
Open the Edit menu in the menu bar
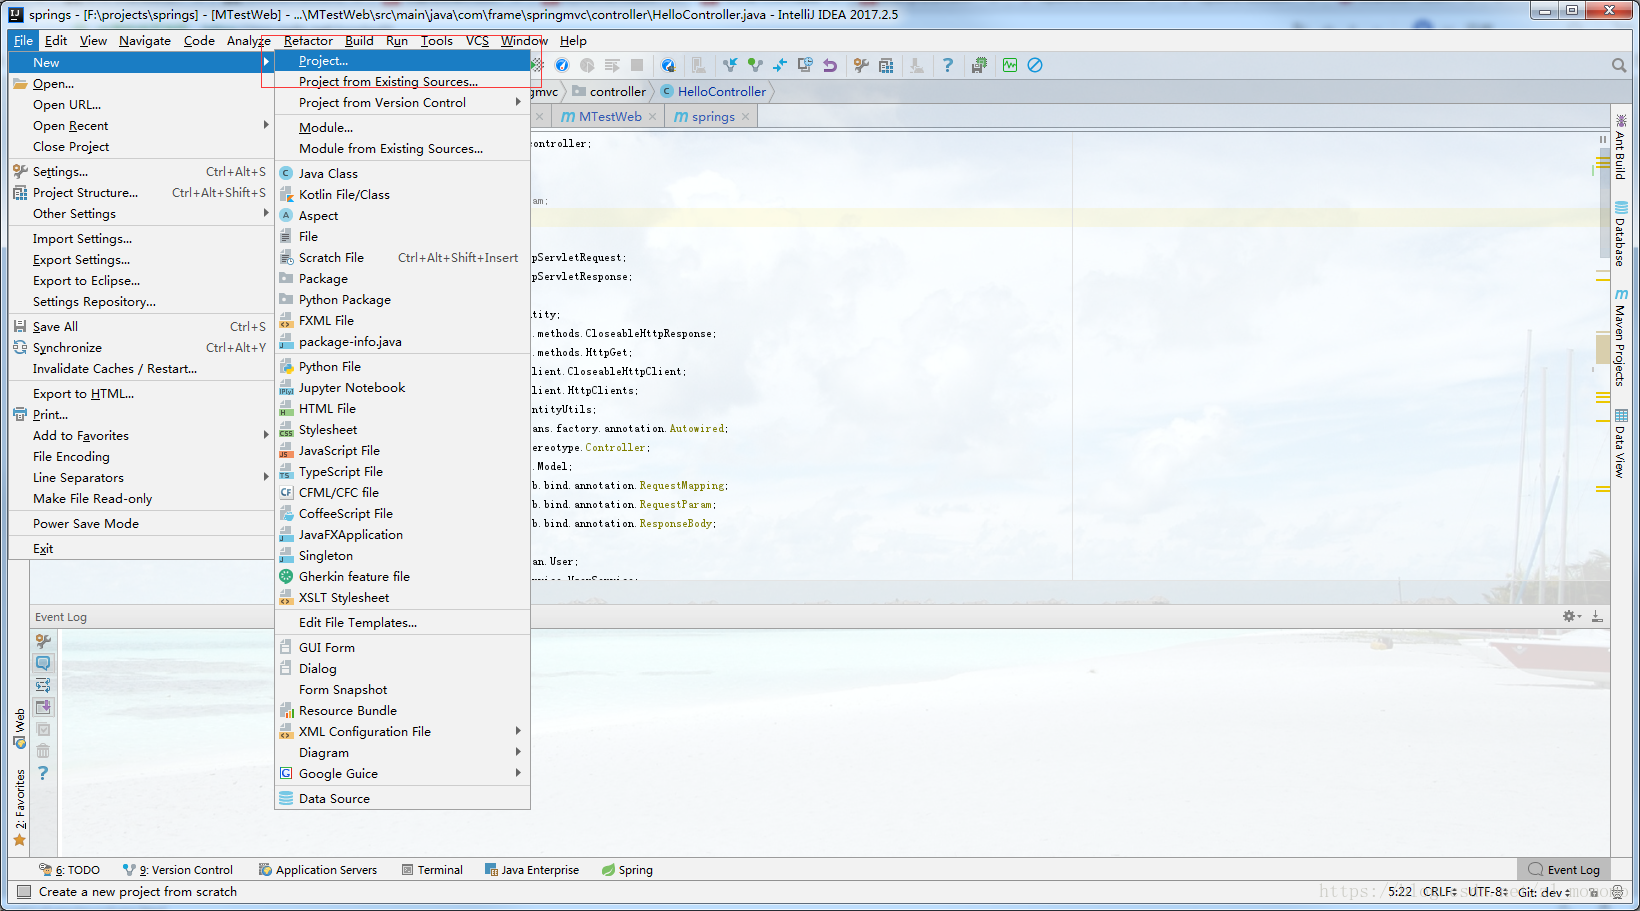click(x=56, y=41)
